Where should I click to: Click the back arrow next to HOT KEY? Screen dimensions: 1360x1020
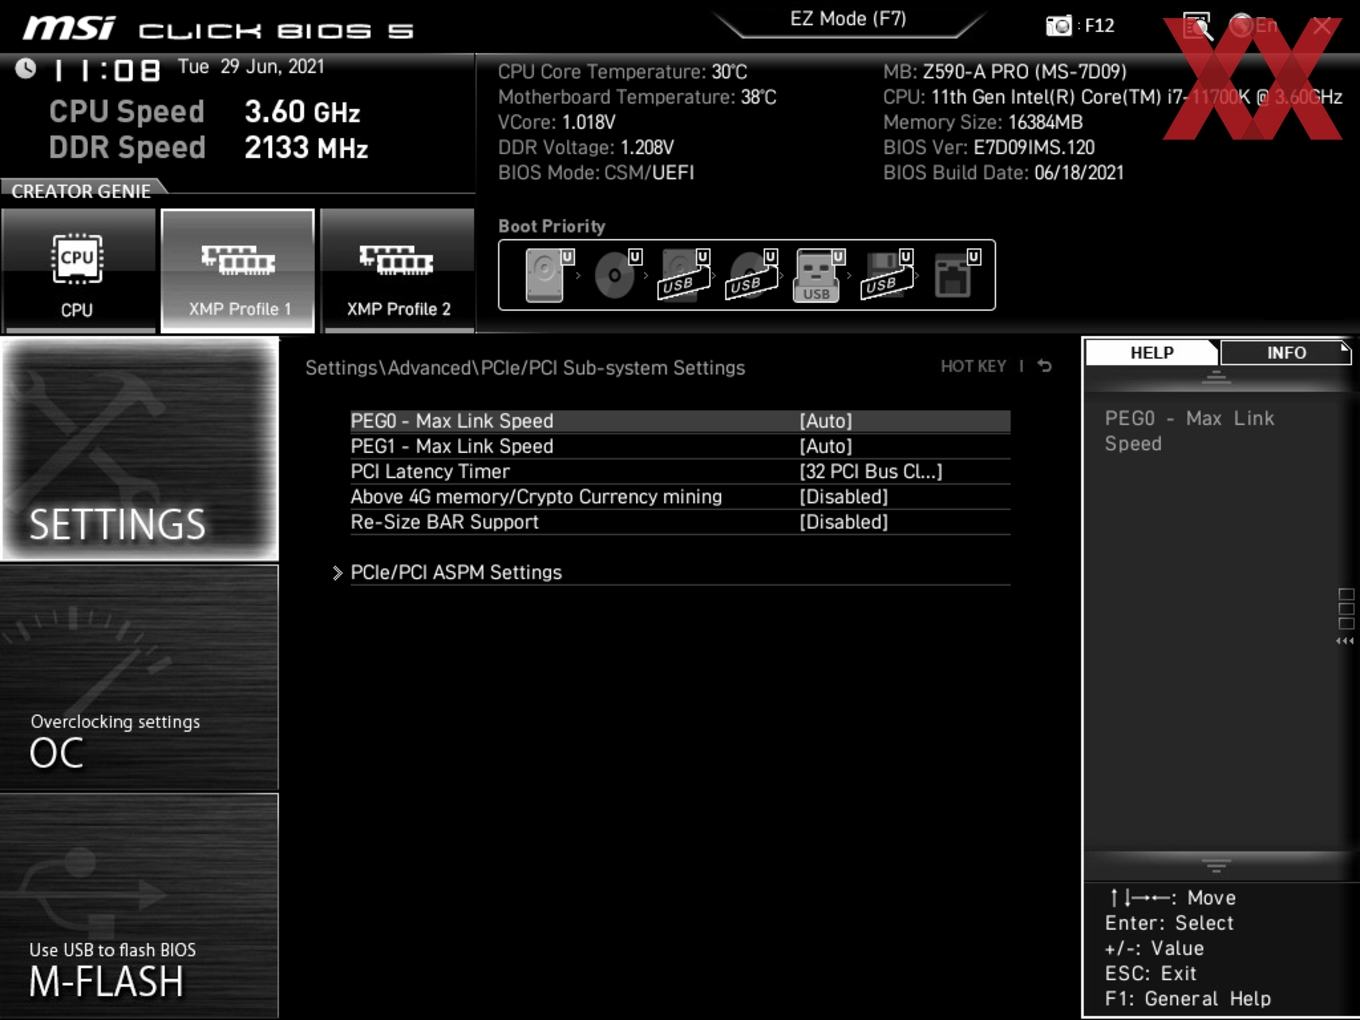tap(1045, 366)
